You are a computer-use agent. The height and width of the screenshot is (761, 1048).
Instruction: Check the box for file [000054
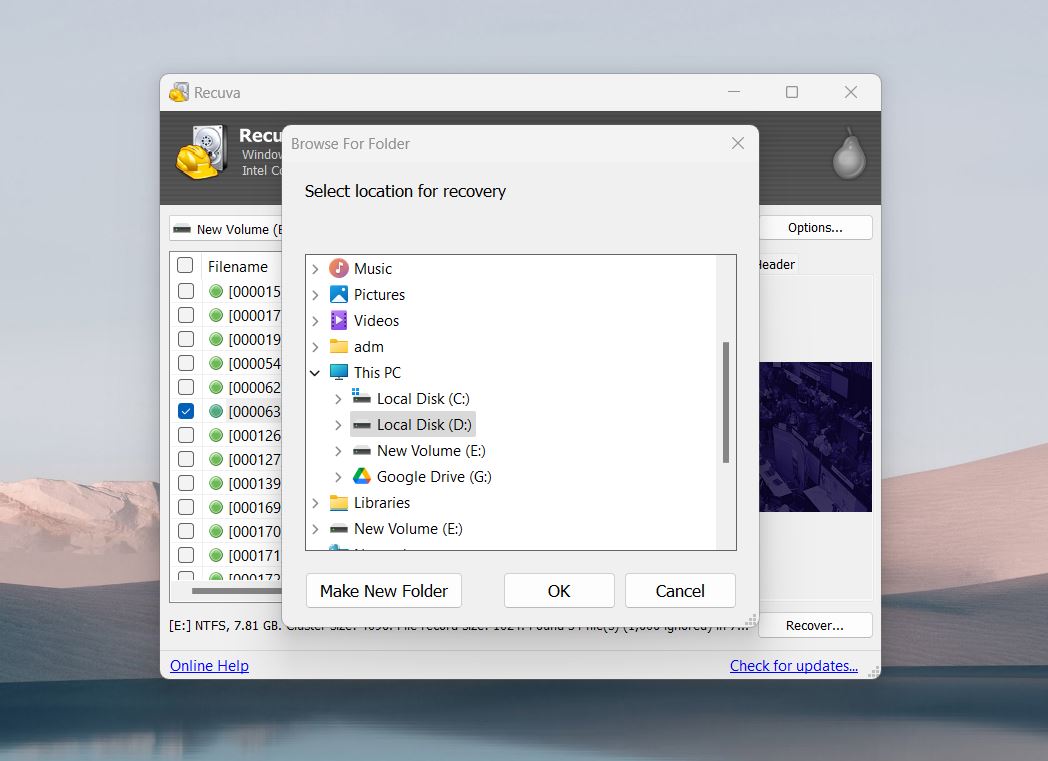click(x=186, y=363)
